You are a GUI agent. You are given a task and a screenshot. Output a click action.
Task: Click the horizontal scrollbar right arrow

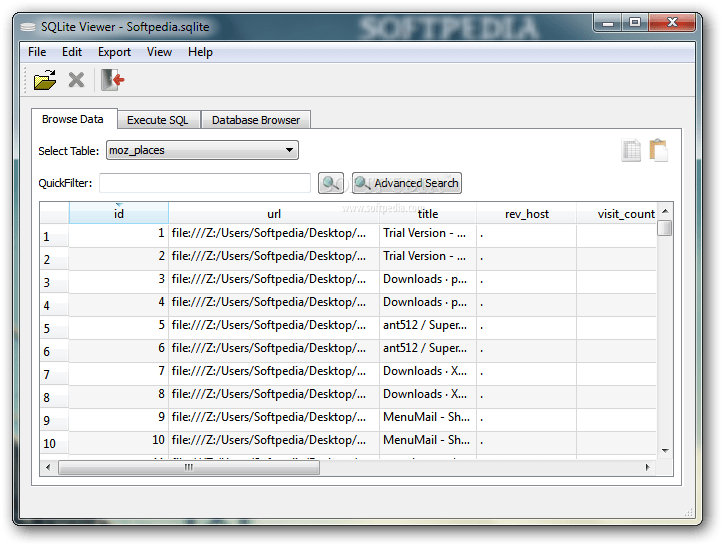[647, 468]
